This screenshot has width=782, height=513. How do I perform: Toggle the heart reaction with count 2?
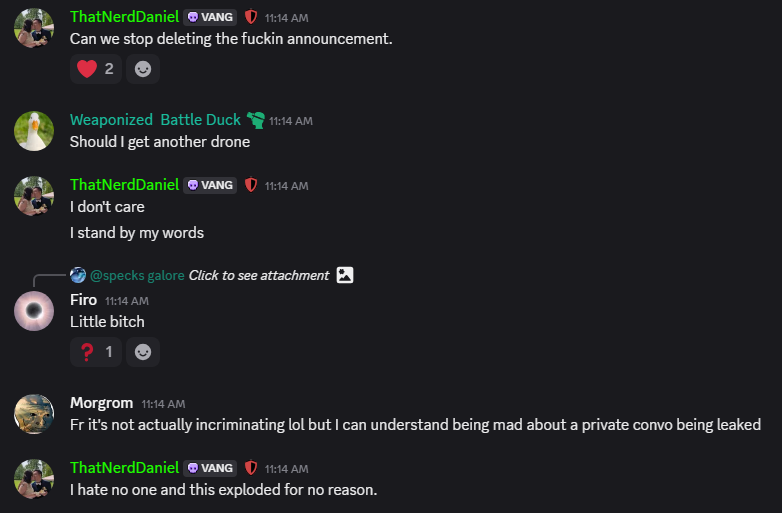[x=96, y=69]
